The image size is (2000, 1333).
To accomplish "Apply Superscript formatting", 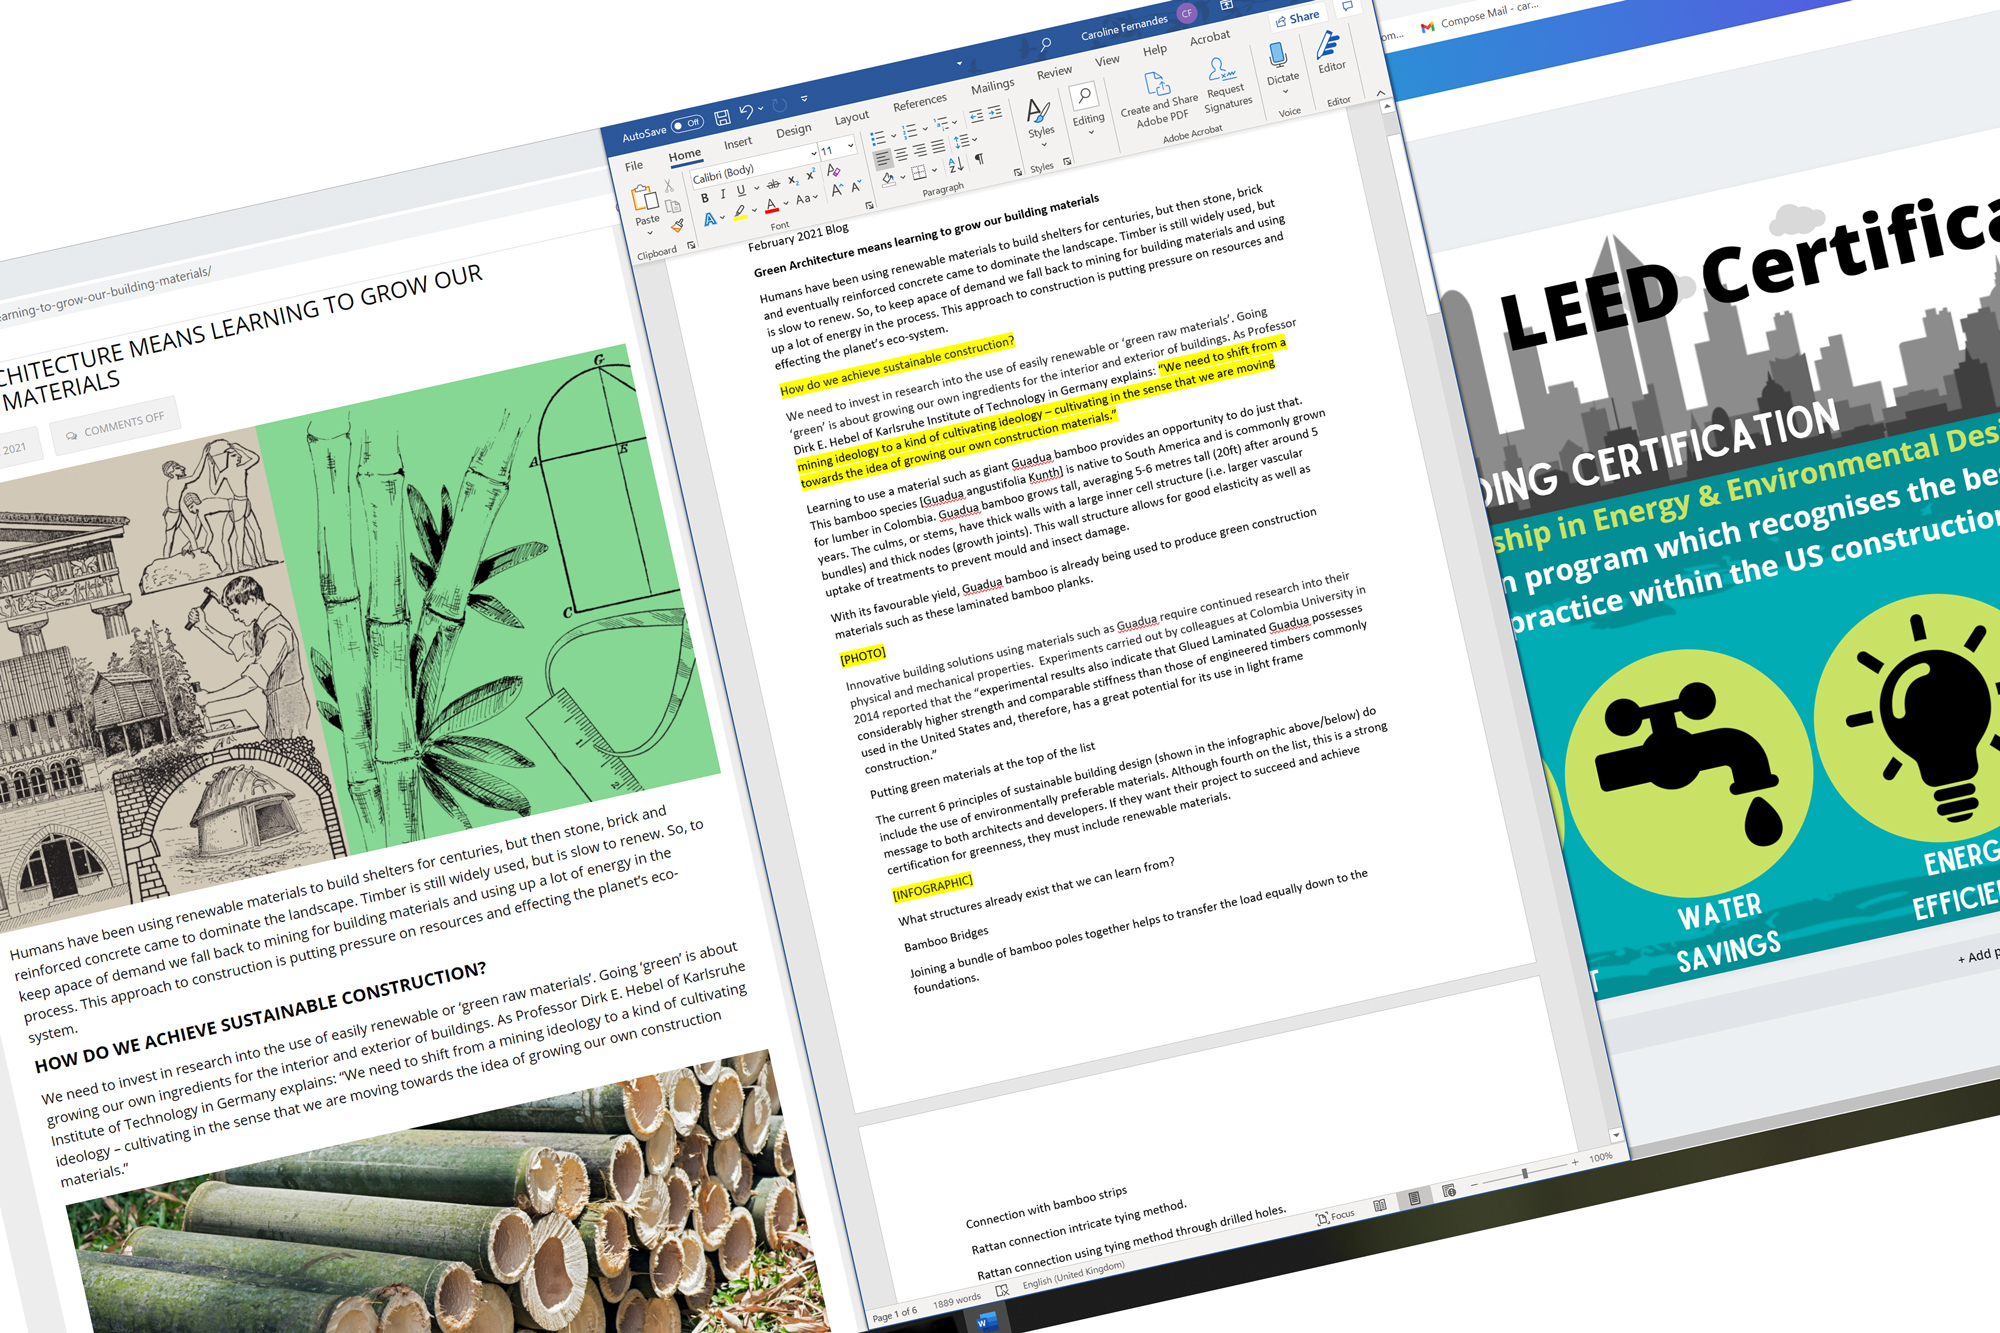I will 810,176.
